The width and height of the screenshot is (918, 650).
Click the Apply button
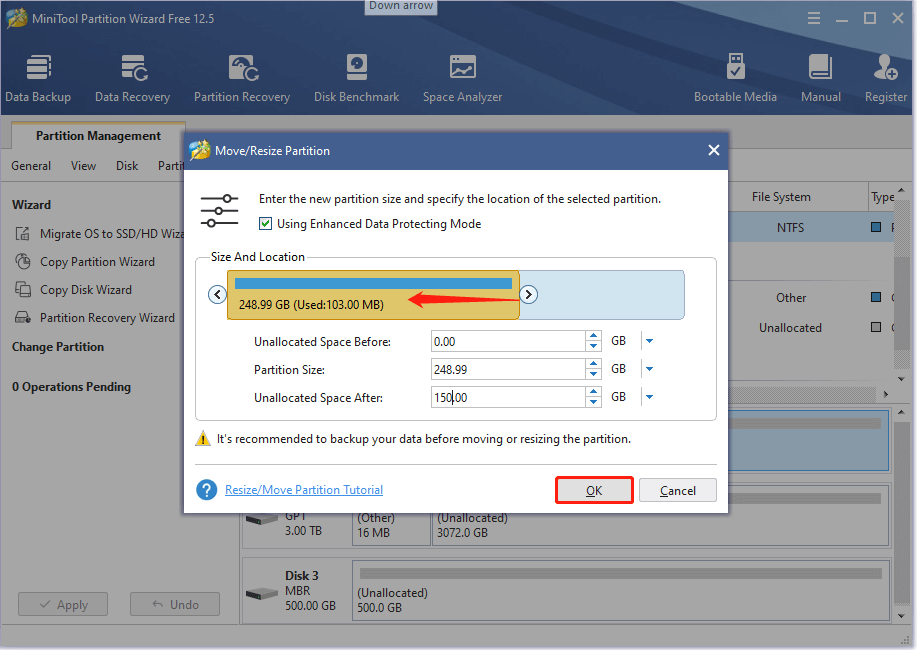coord(63,604)
